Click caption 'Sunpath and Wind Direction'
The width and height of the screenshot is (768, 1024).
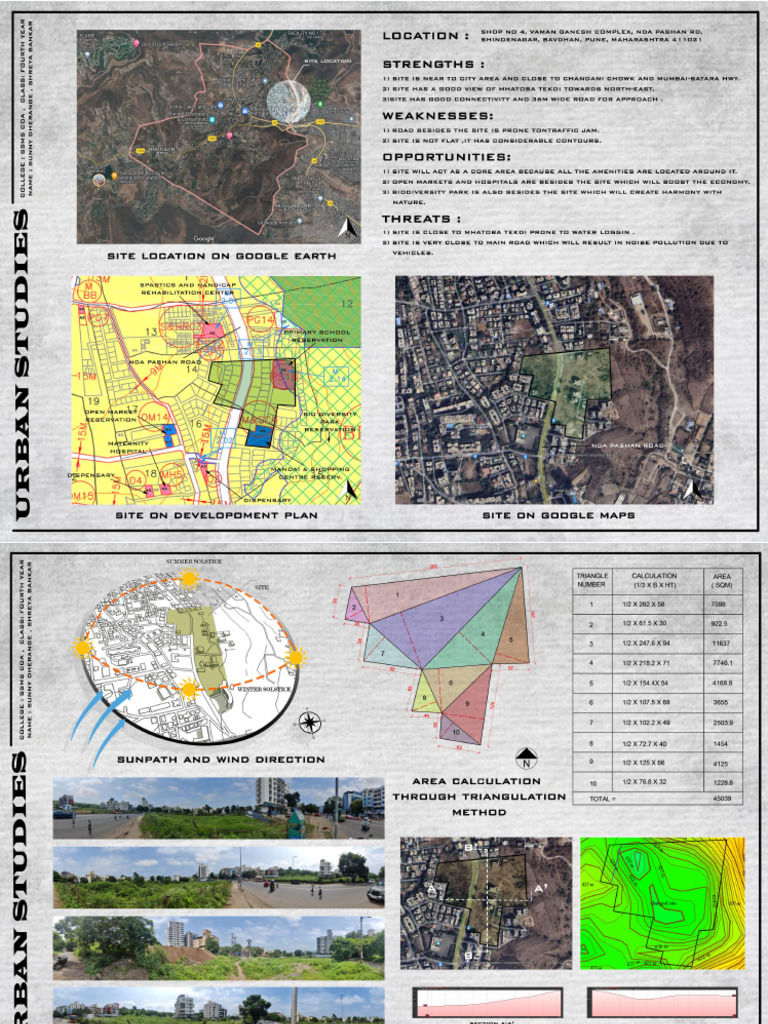coord(221,760)
